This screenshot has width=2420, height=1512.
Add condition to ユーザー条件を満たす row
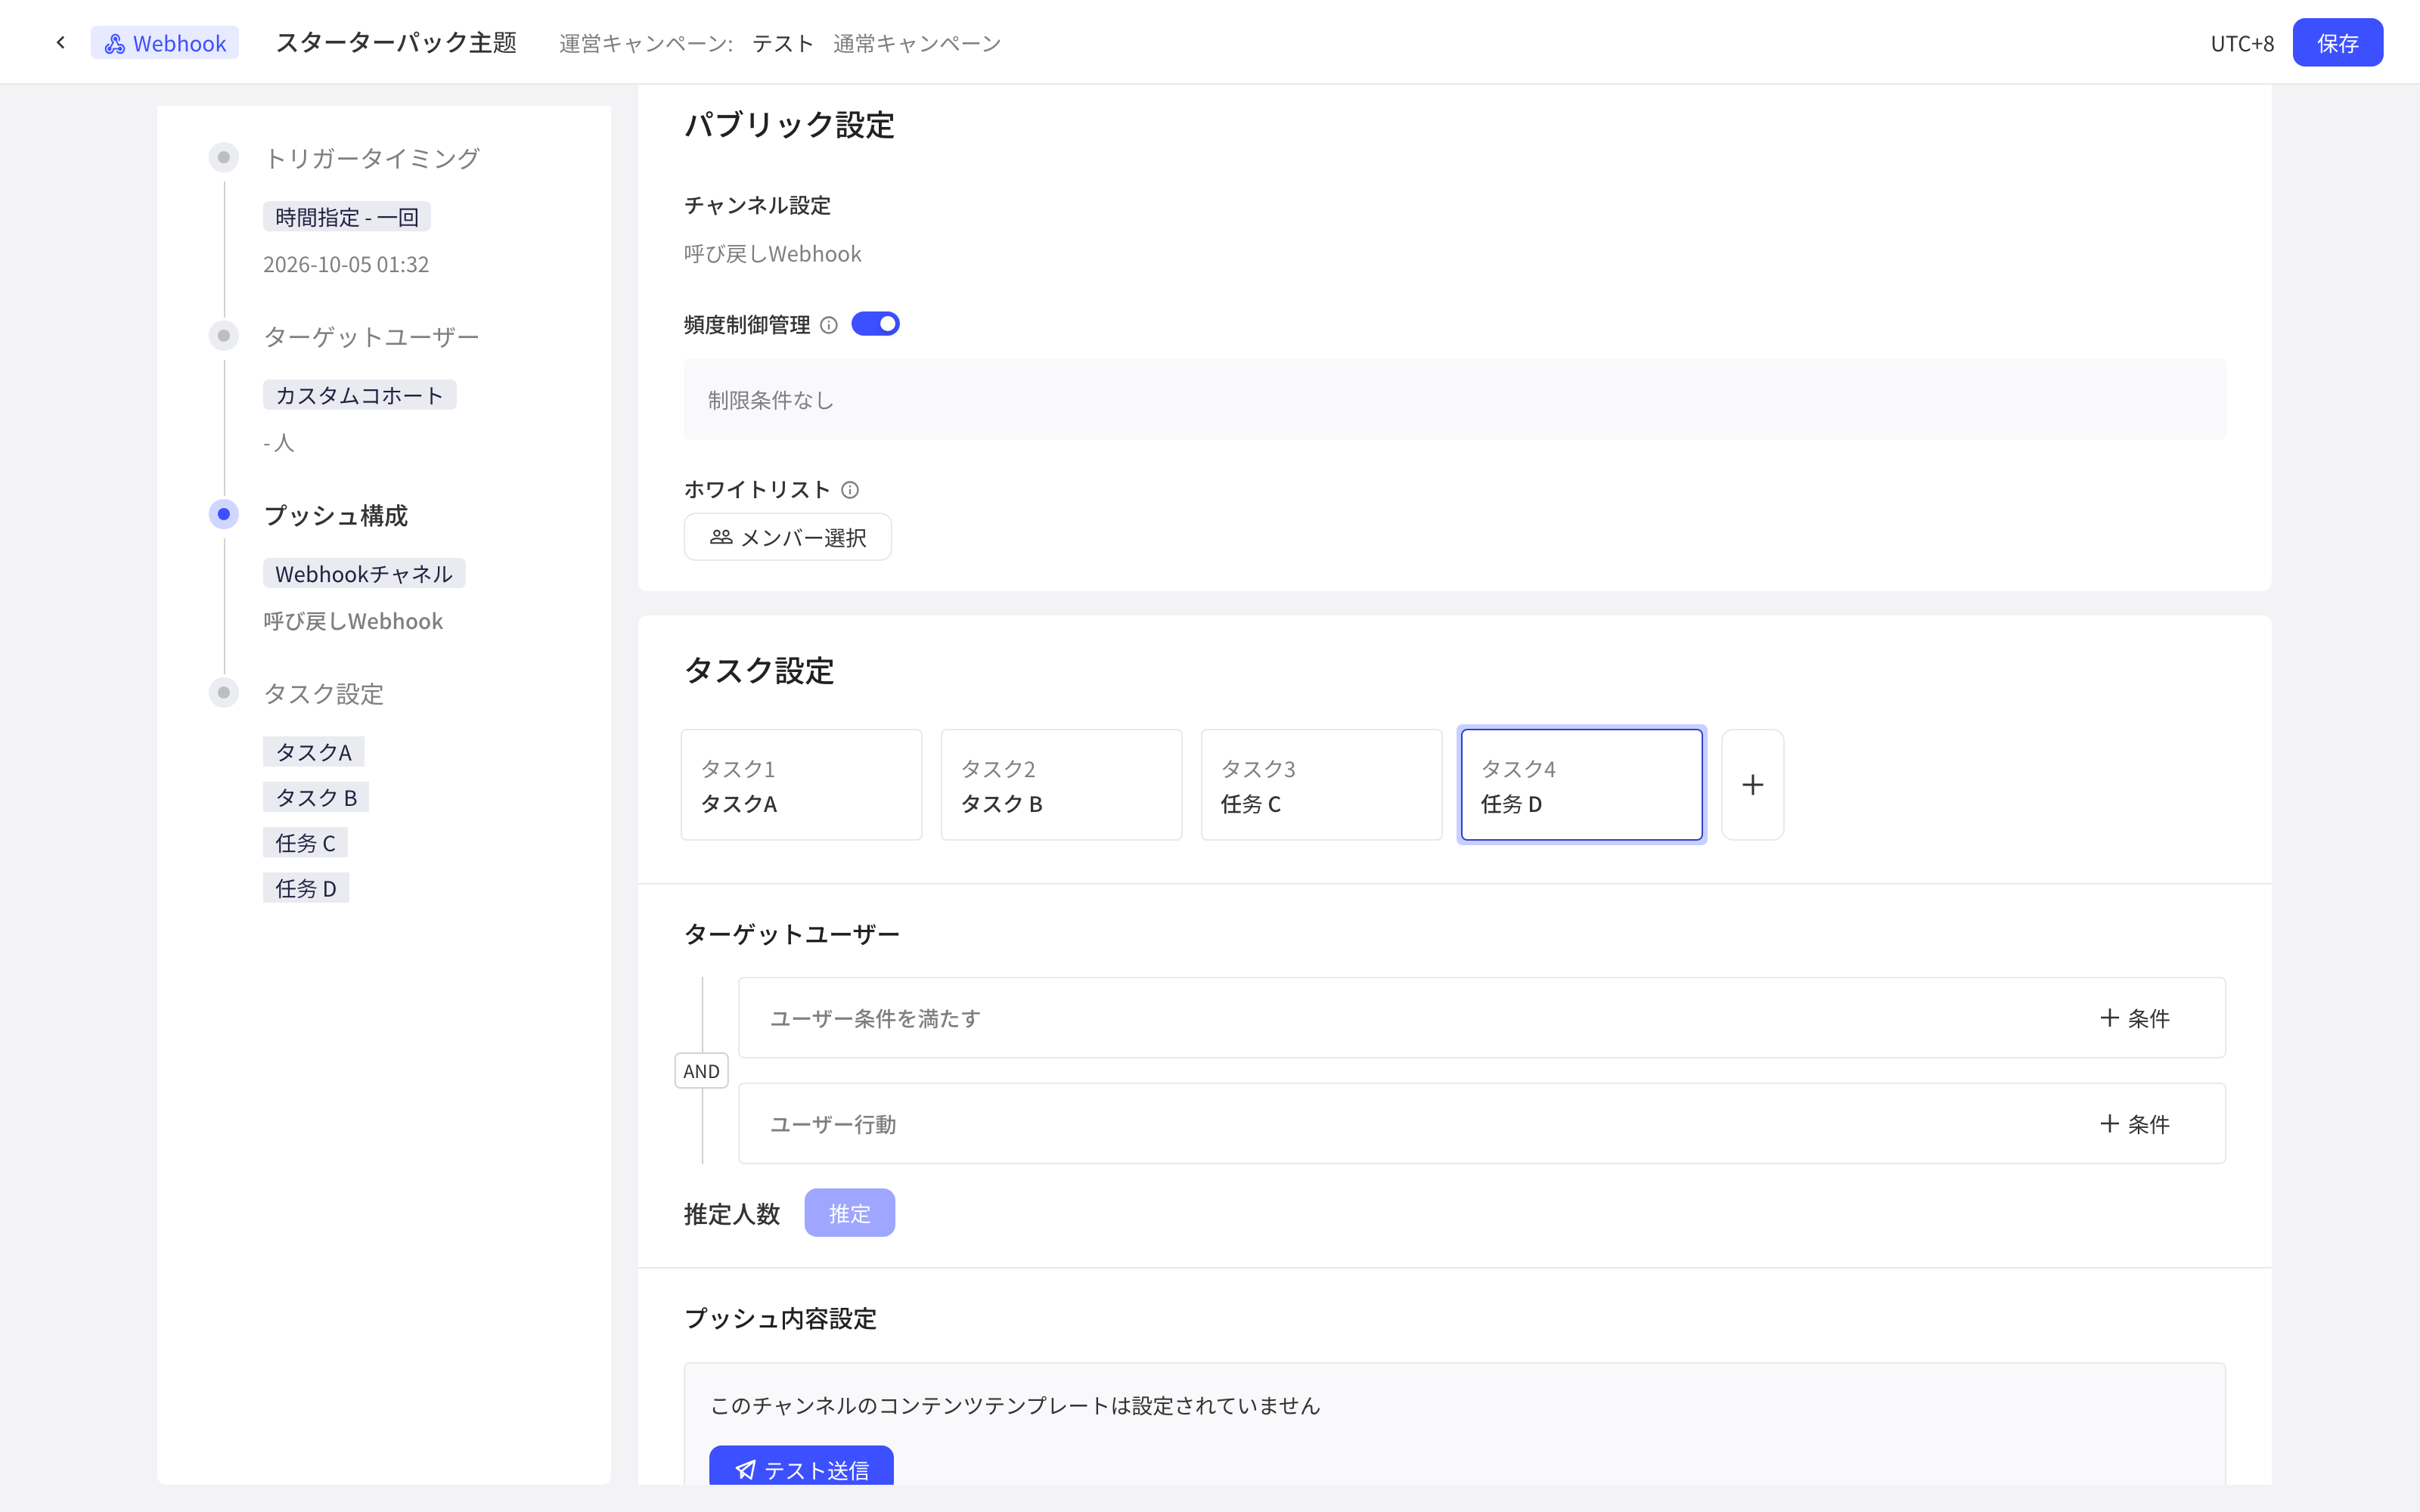[2134, 1018]
